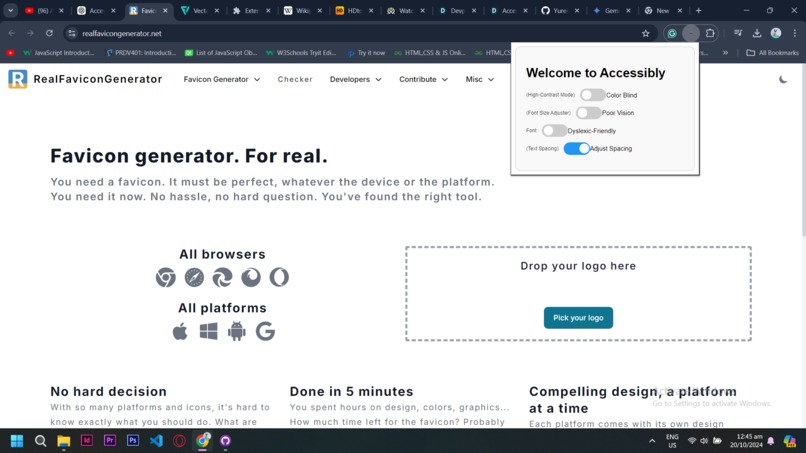
Task: Open File Explorer from taskbar
Action: [63, 441]
